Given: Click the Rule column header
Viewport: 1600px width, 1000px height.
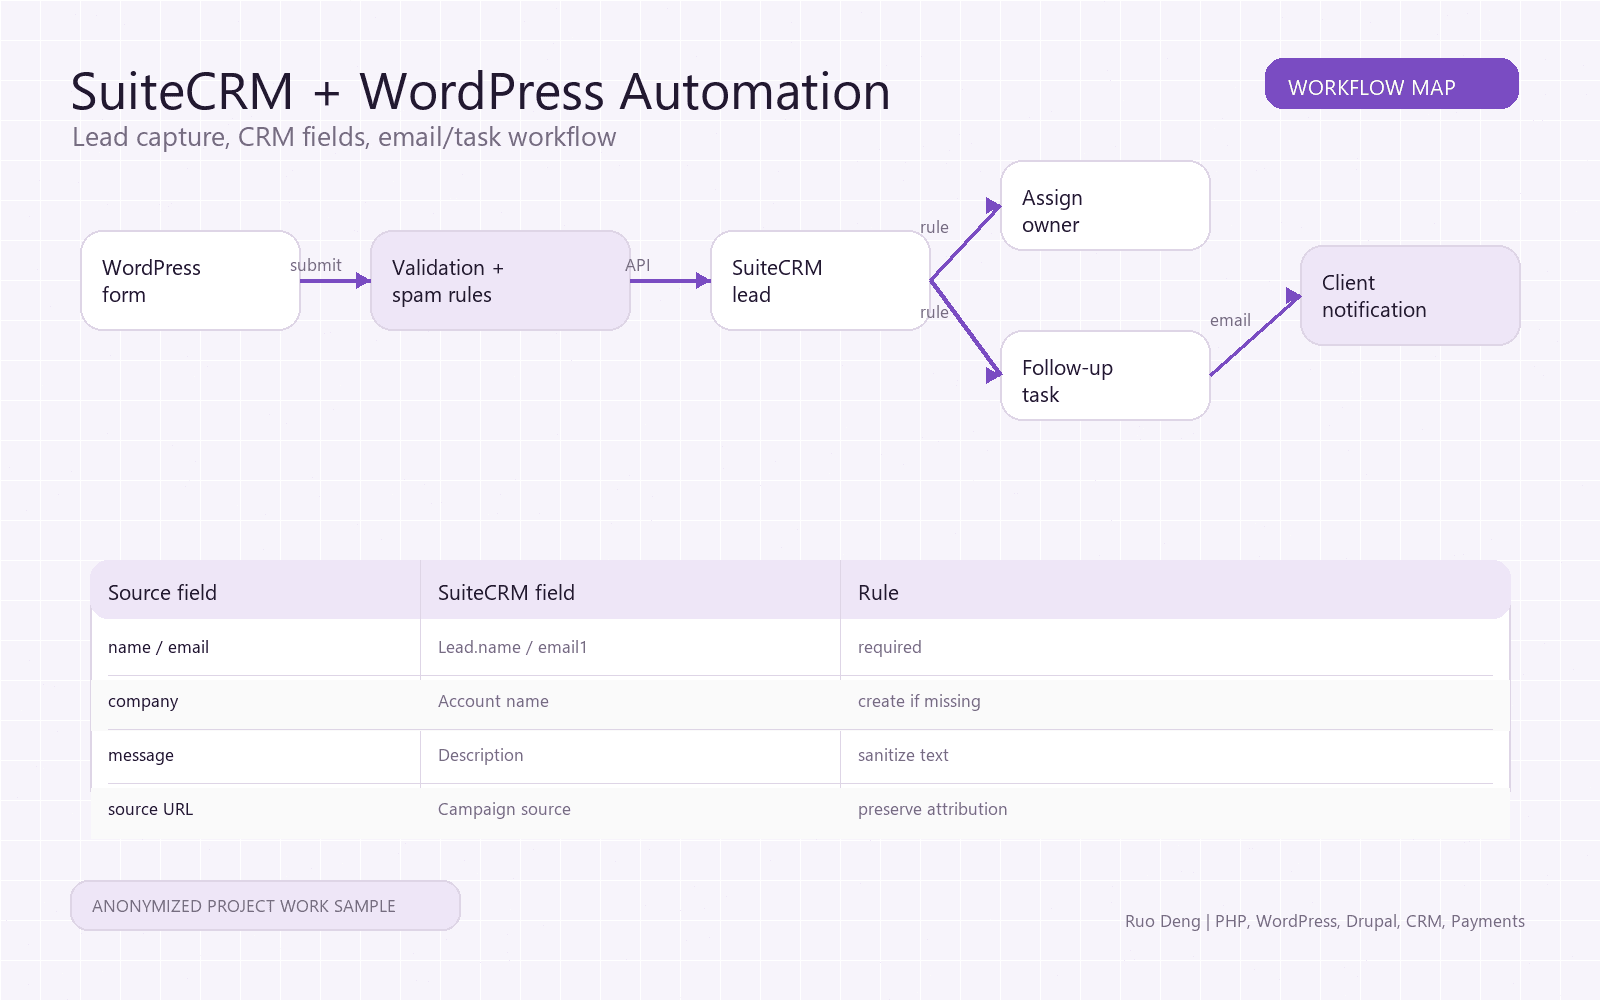Looking at the screenshot, I should [1175, 592].
